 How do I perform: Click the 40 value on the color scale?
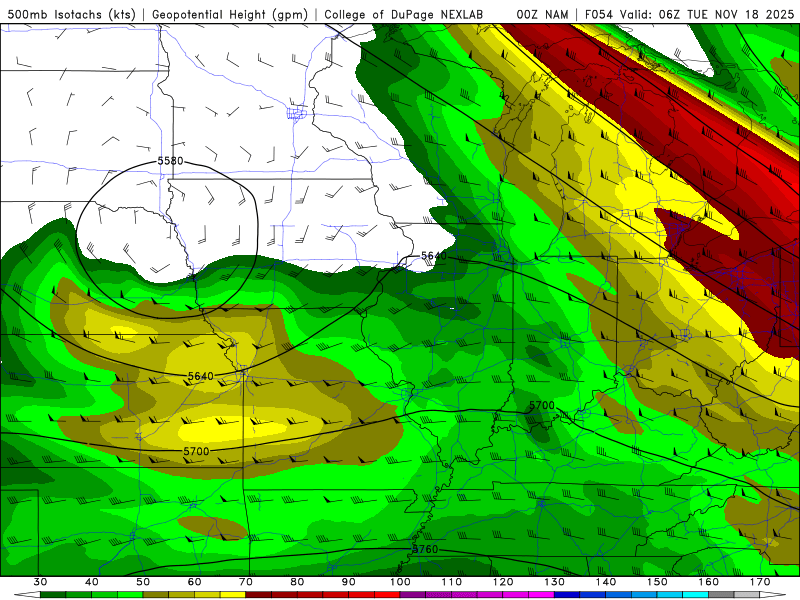[91, 582]
